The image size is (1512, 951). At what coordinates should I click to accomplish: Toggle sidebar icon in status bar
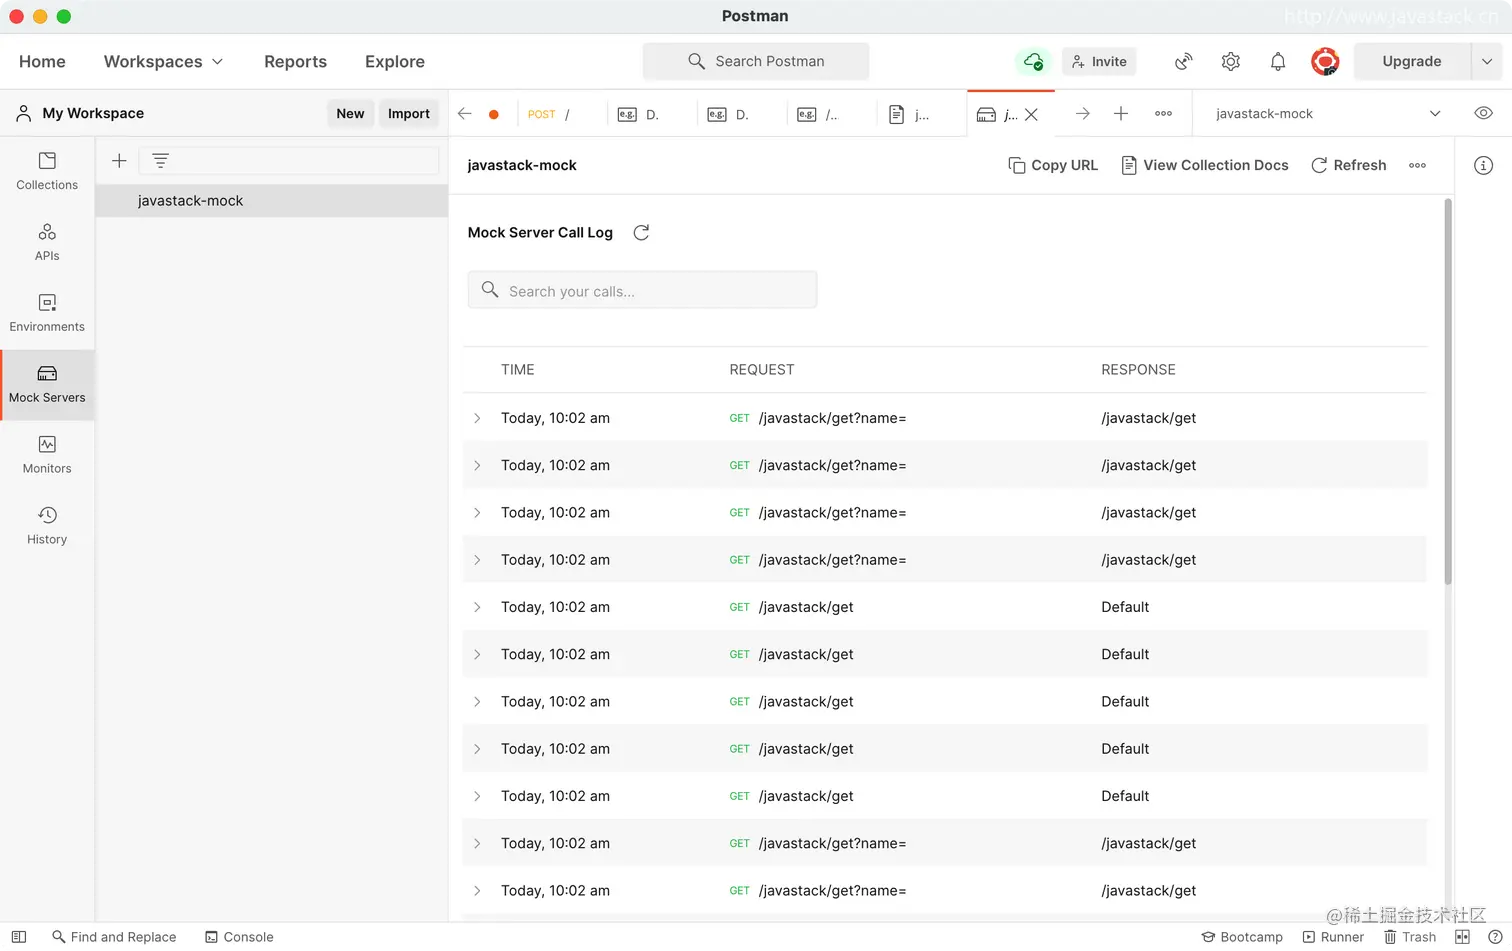point(18,937)
